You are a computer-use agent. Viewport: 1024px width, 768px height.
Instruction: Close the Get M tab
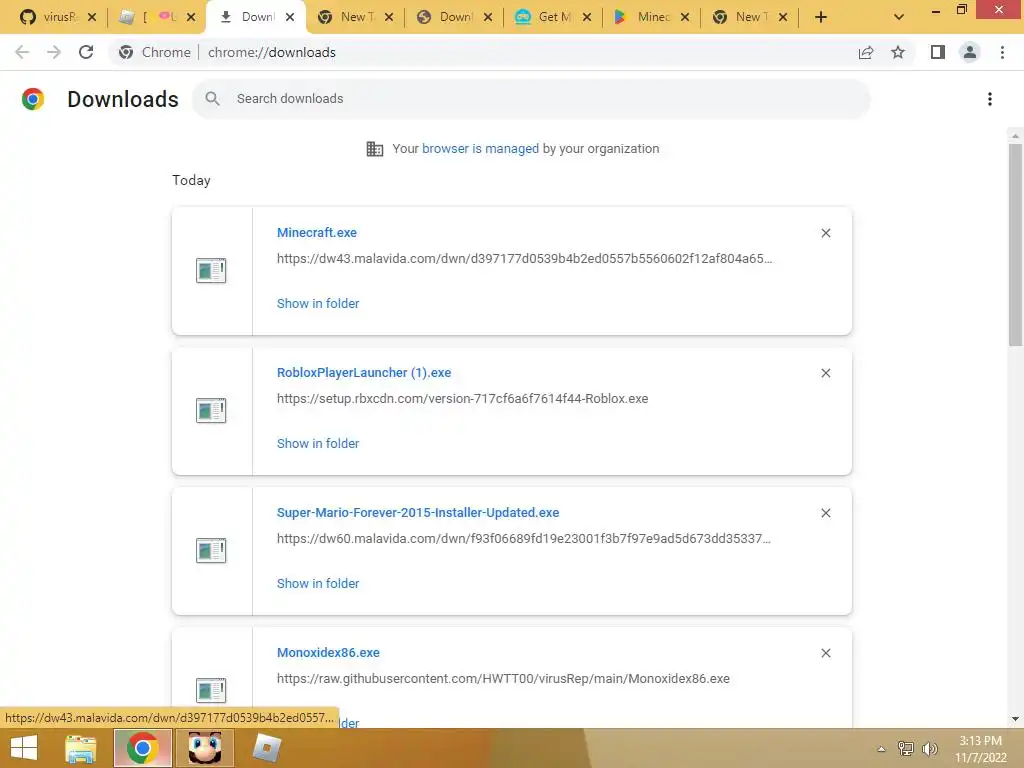pyautogui.click(x=586, y=17)
